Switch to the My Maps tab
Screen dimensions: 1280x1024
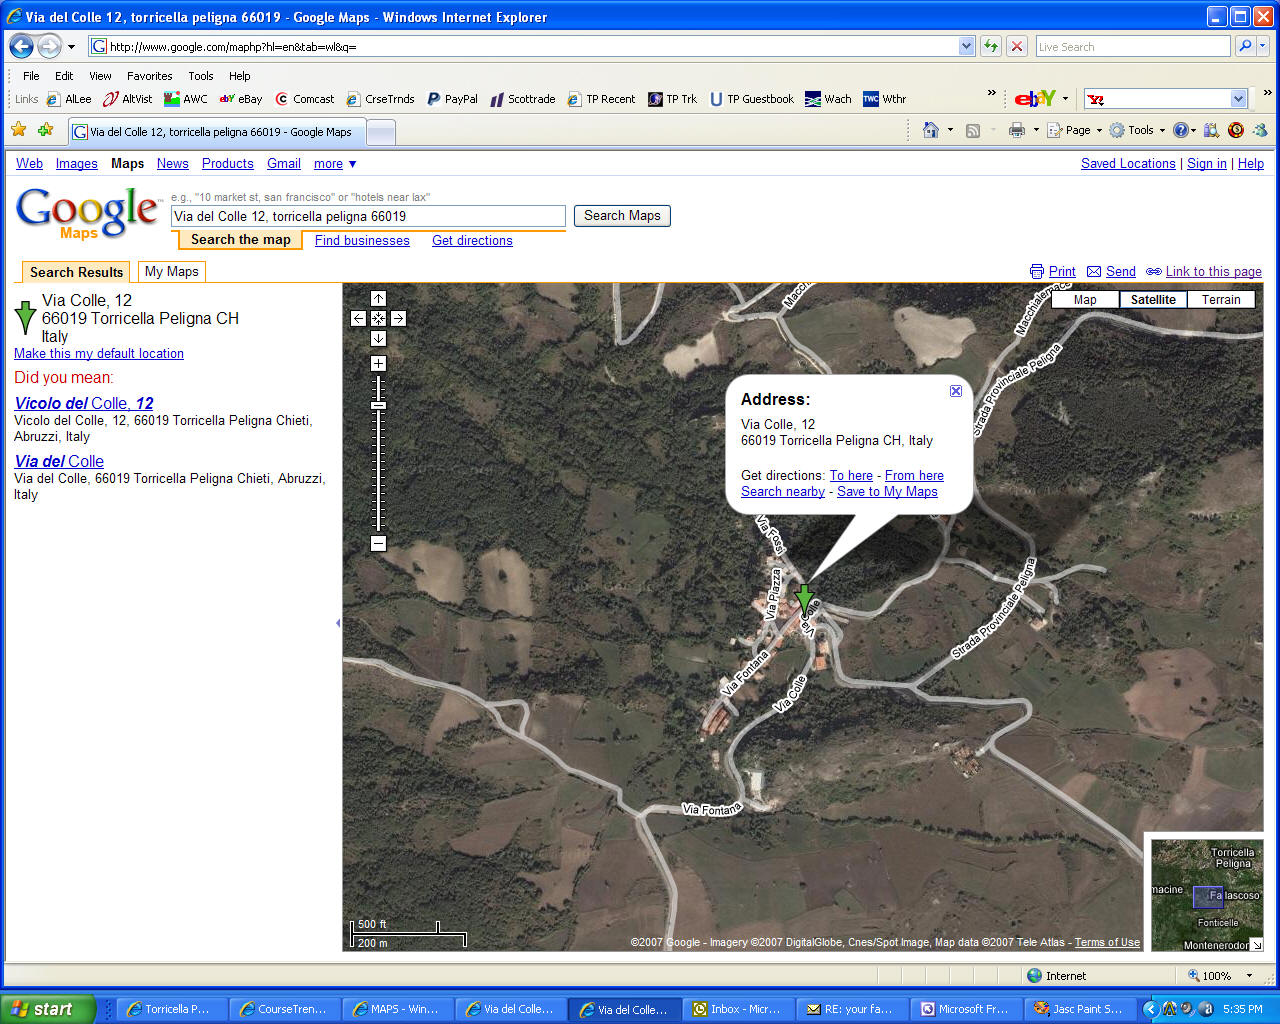point(171,271)
